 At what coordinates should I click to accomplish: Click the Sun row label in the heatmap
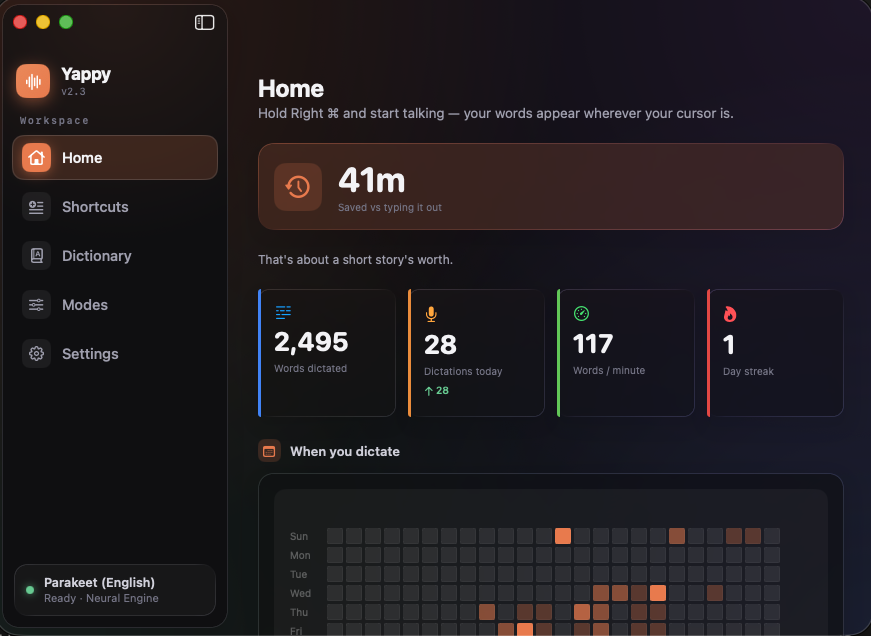299,537
